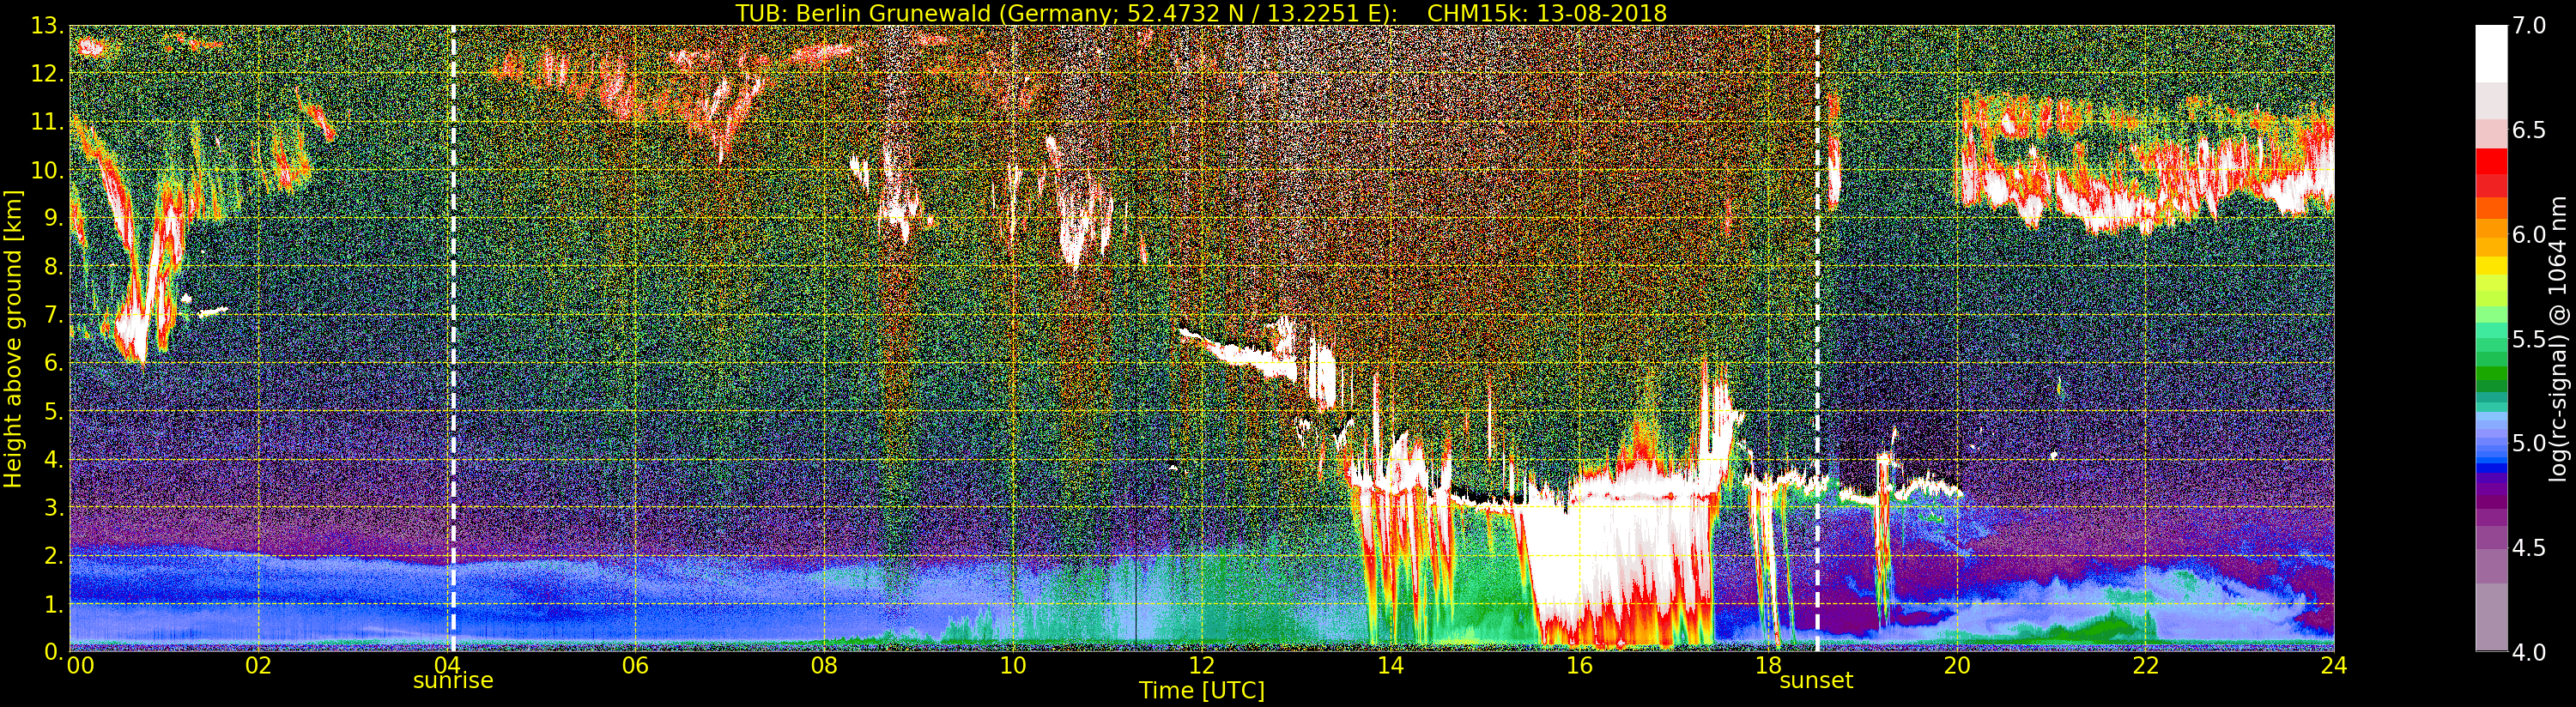Click the '10' time tick label

pos(1013,665)
